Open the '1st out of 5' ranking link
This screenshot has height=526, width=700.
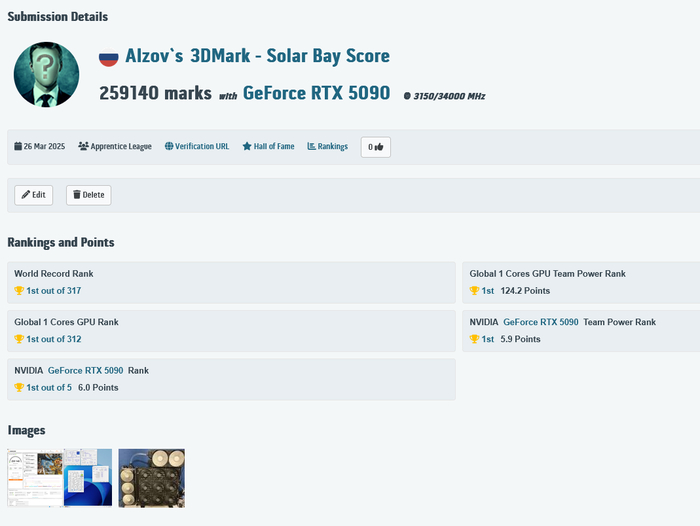click(x=49, y=387)
